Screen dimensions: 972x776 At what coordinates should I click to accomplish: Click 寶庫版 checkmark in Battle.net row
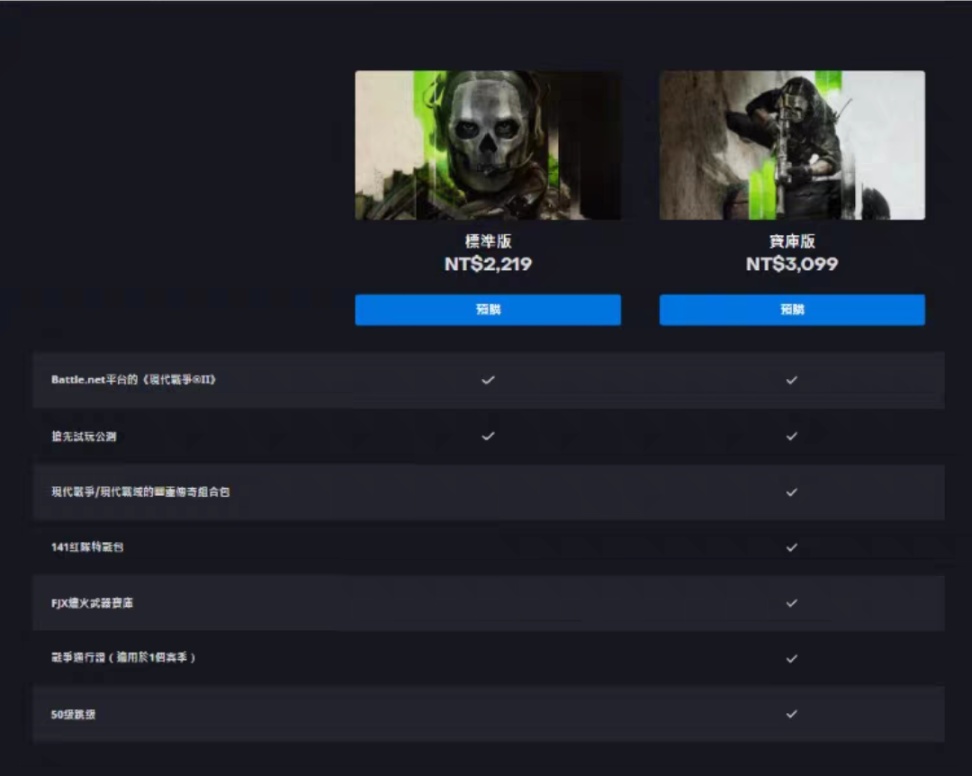coord(792,380)
